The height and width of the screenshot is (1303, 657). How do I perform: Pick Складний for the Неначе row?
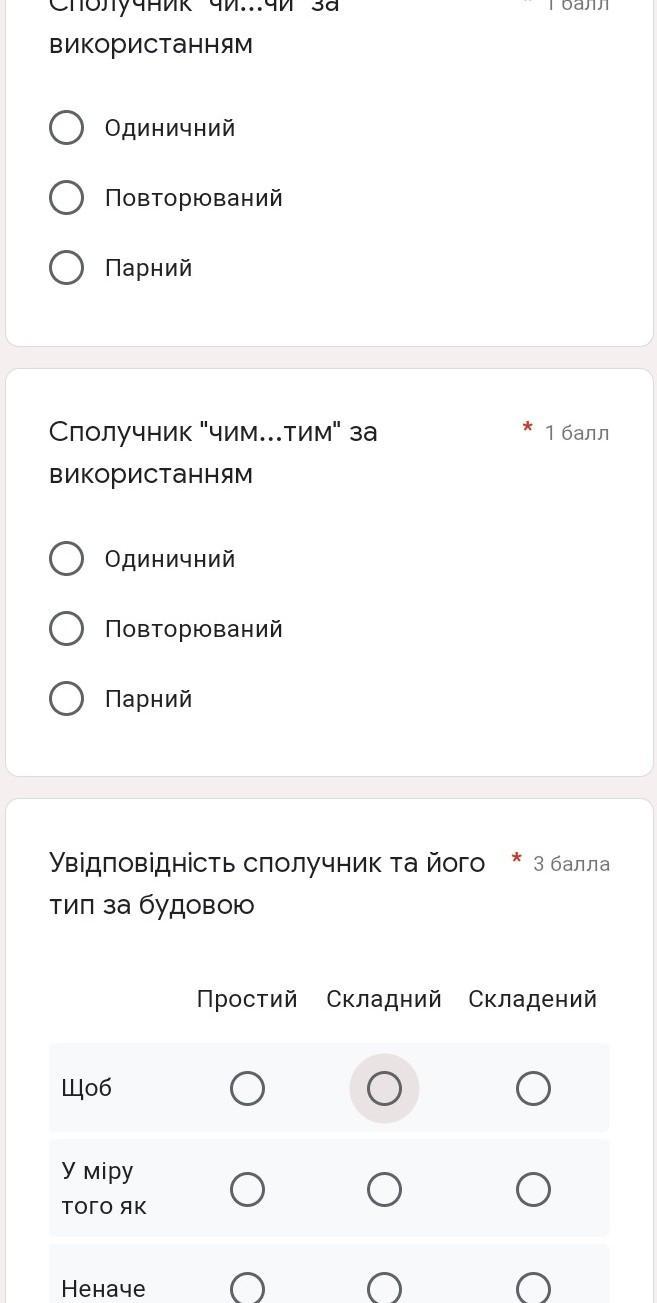point(384,1288)
